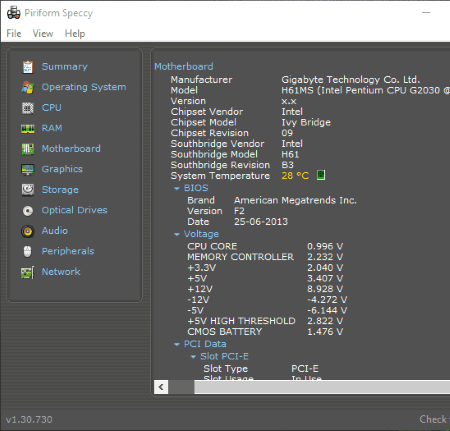Click the version text 'v1.30.730'
Viewport: 450px width, 431px height.
click(x=29, y=419)
